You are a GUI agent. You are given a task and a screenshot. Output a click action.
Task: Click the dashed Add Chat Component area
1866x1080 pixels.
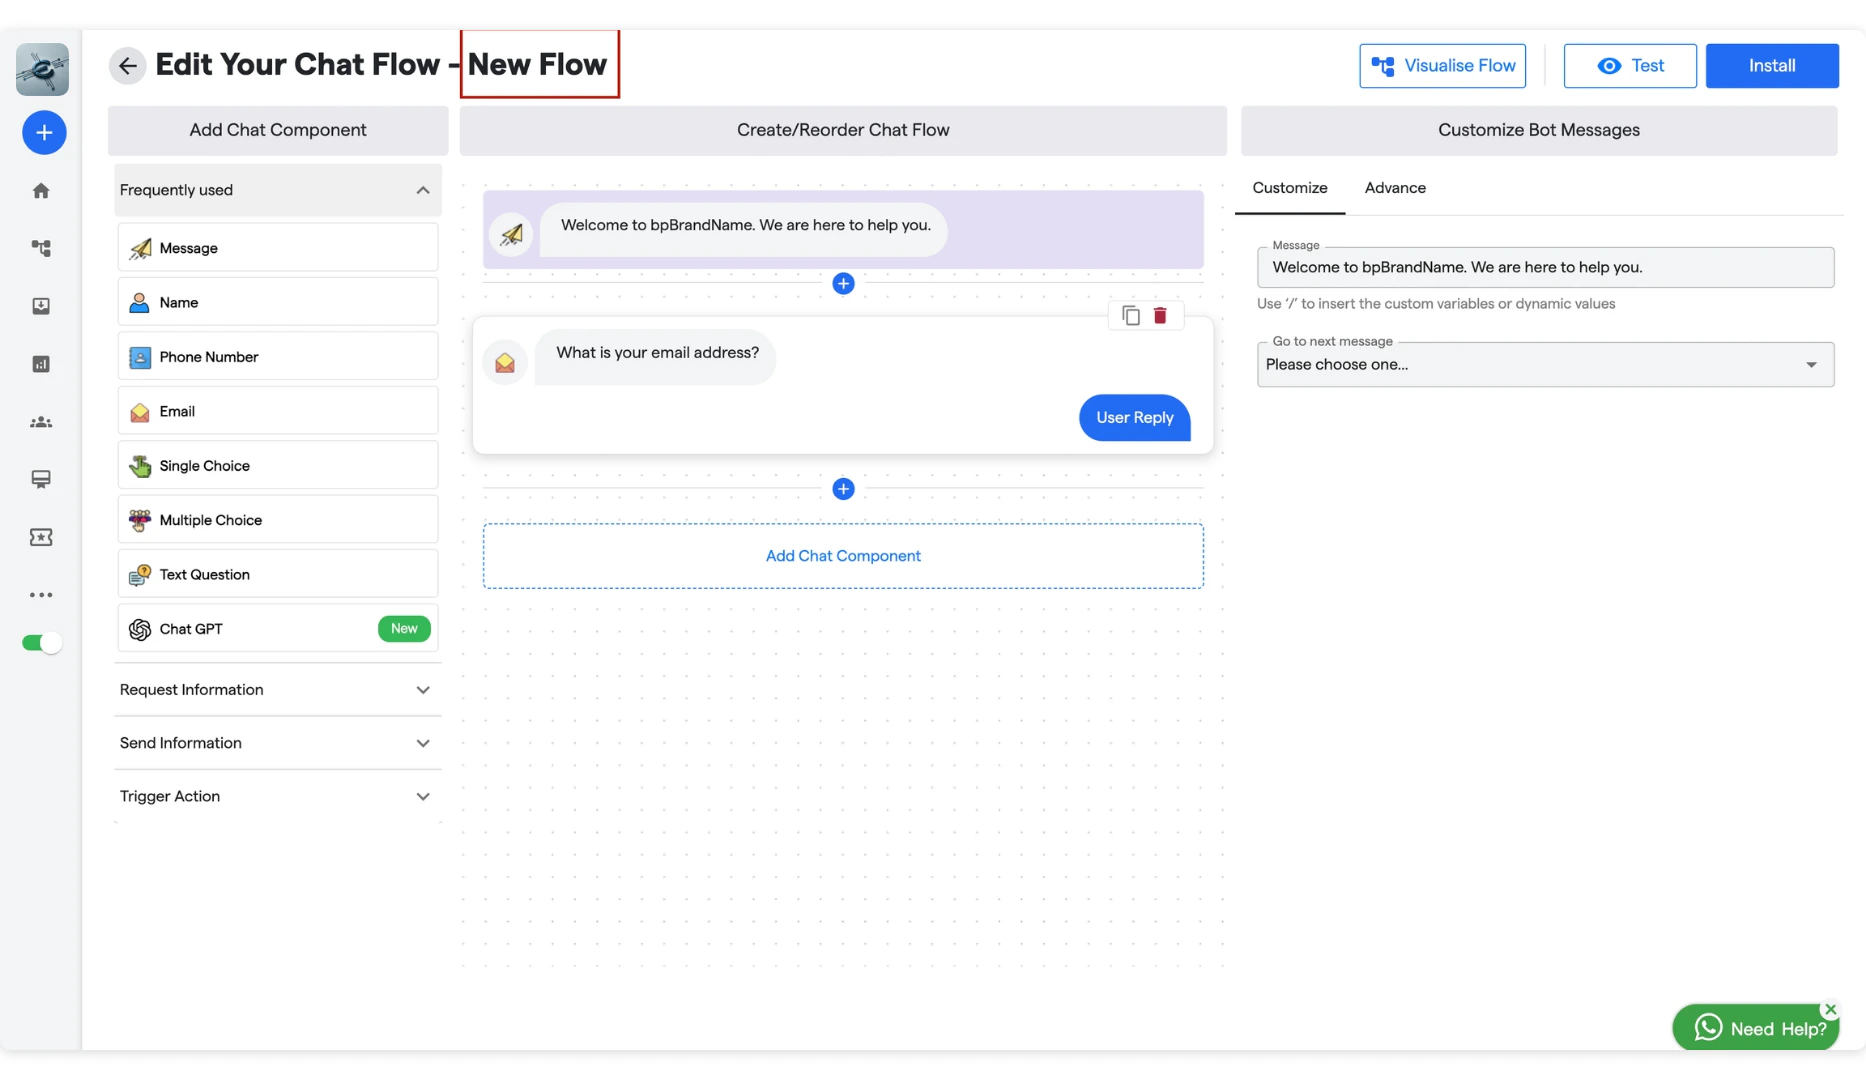tap(843, 556)
